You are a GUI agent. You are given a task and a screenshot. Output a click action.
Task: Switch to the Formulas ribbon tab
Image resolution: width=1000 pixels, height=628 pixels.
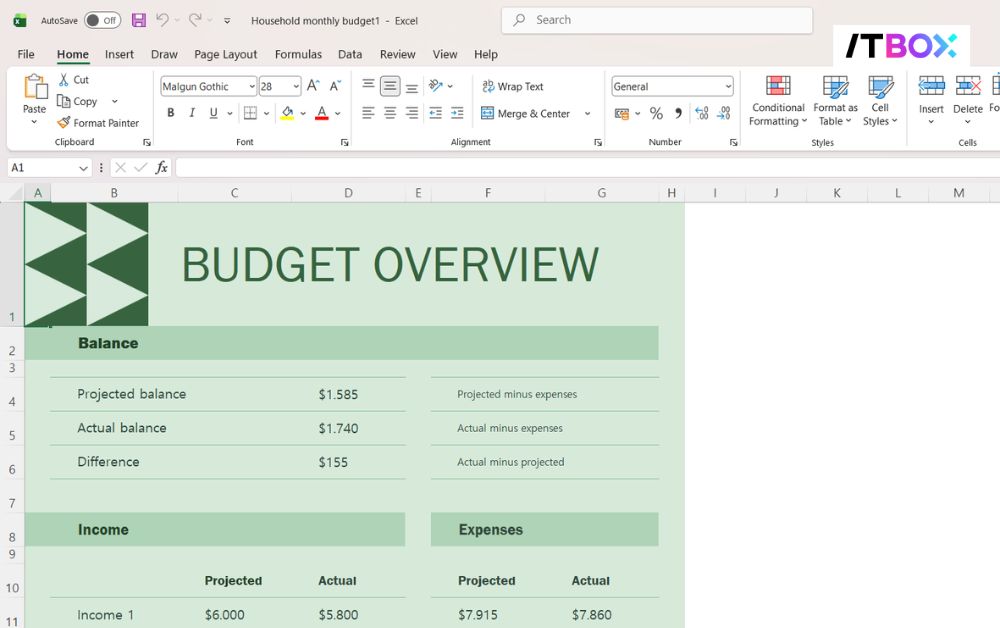tap(298, 55)
